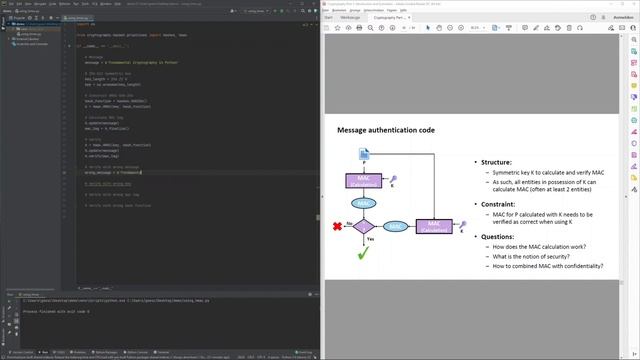This screenshot has width=640, height=360.
Task: Select the venv folder in project tree
Action: (x=24, y=29)
